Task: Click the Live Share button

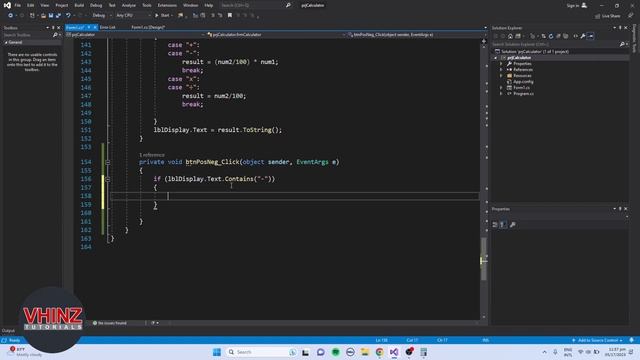Action: (607, 16)
